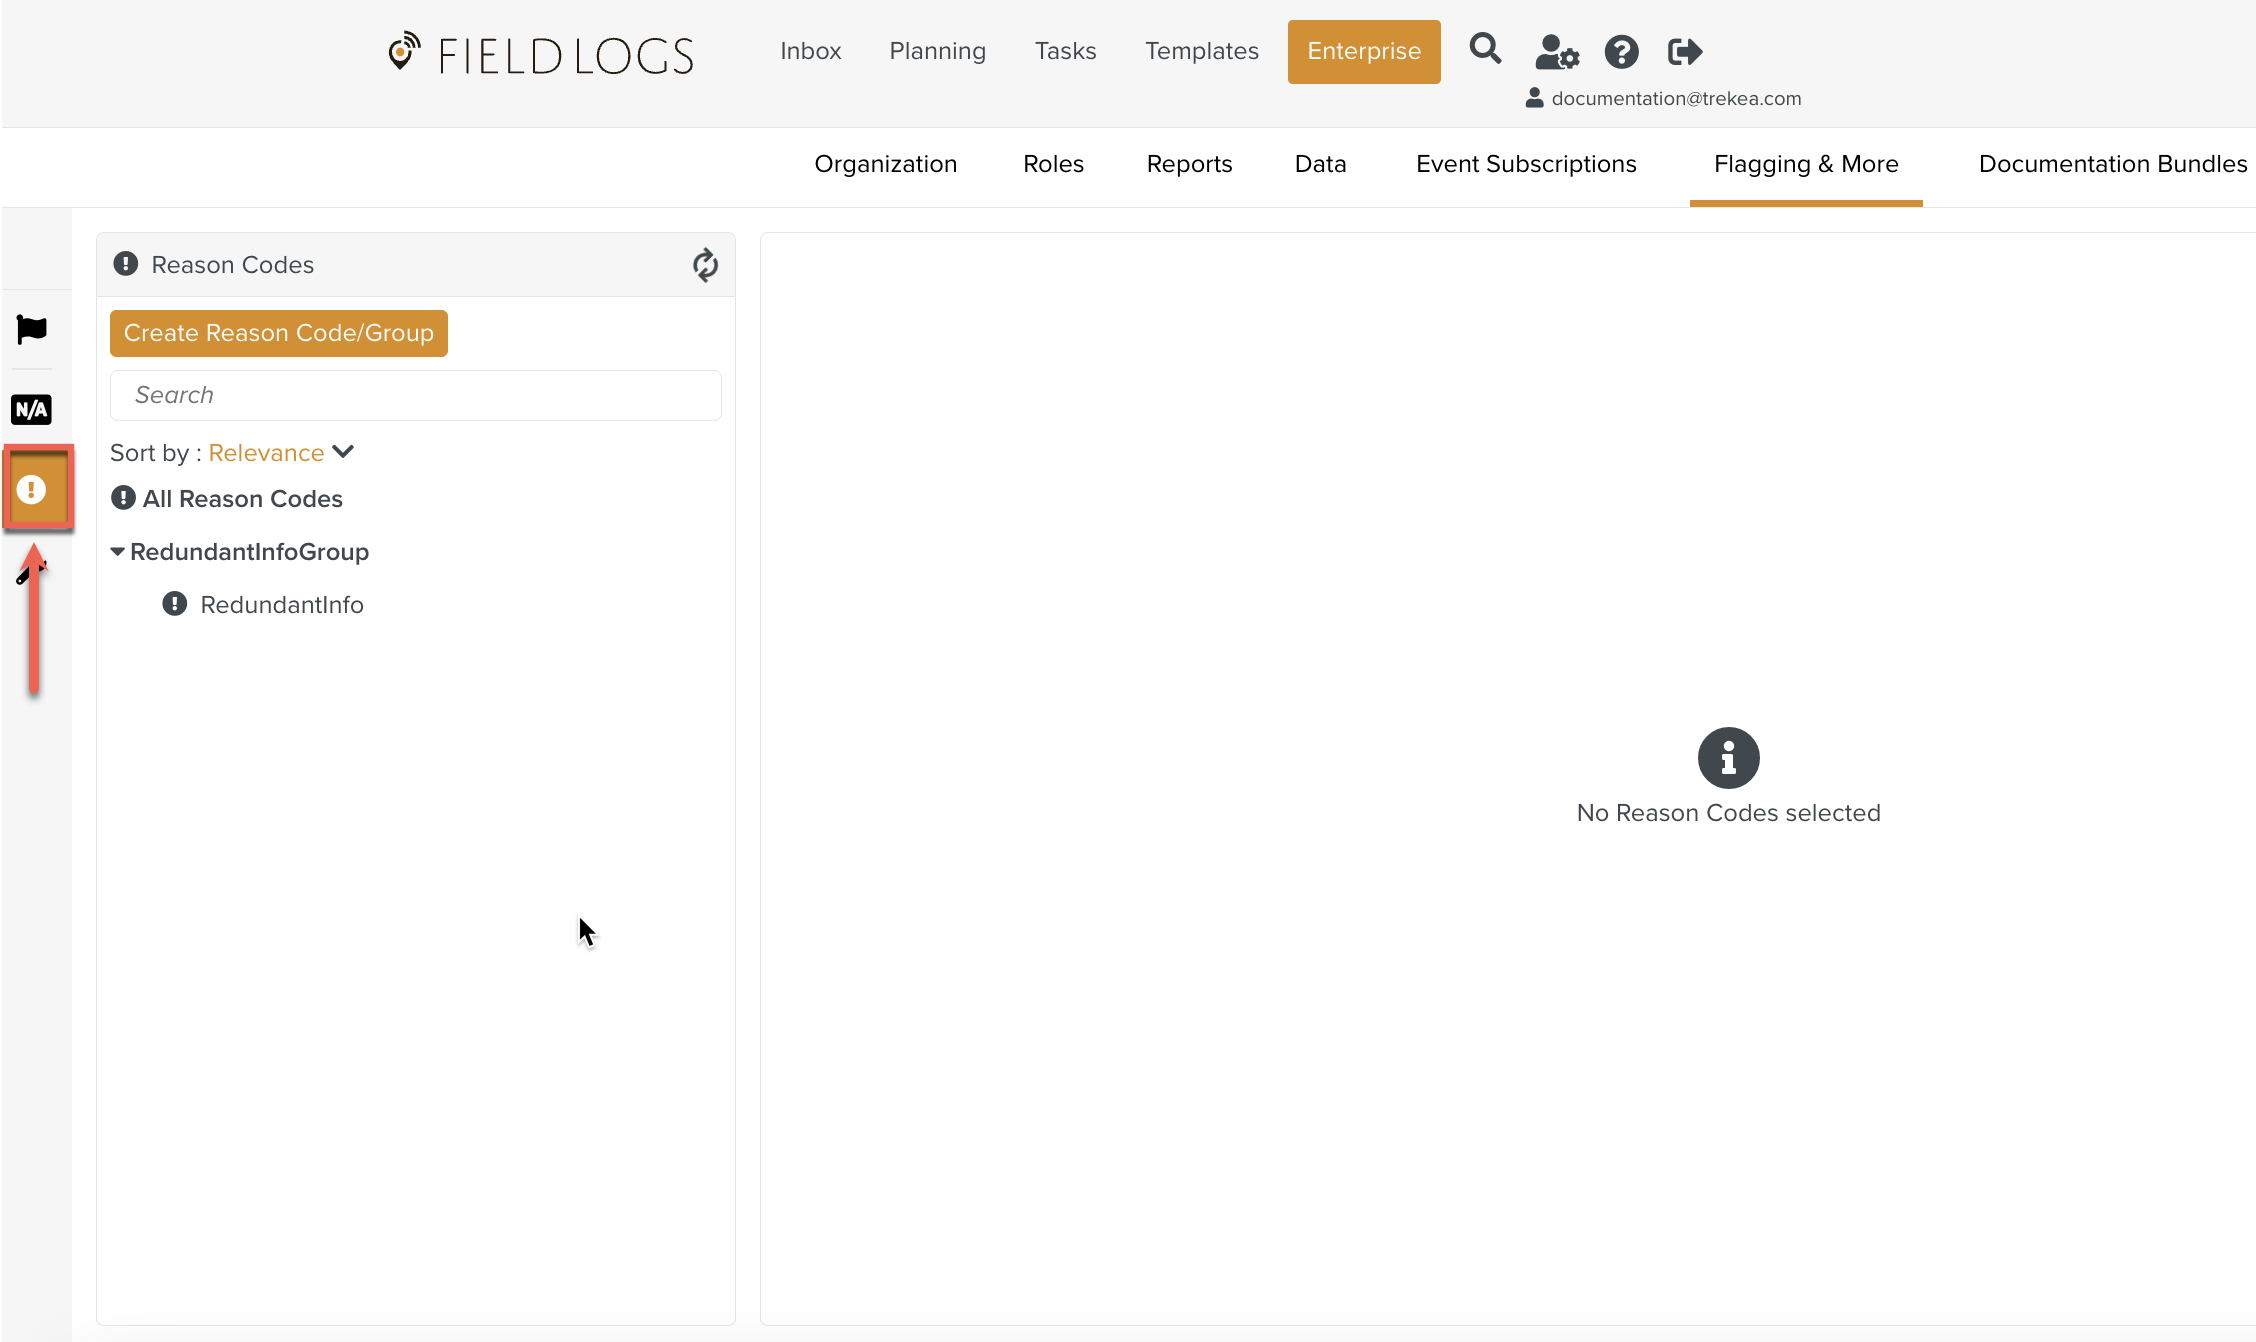The height and width of the screenshot is (1342, 2256).
Task: Select the Flagging & More tab
Action: pyautogui.click(x=1806, y=164)
